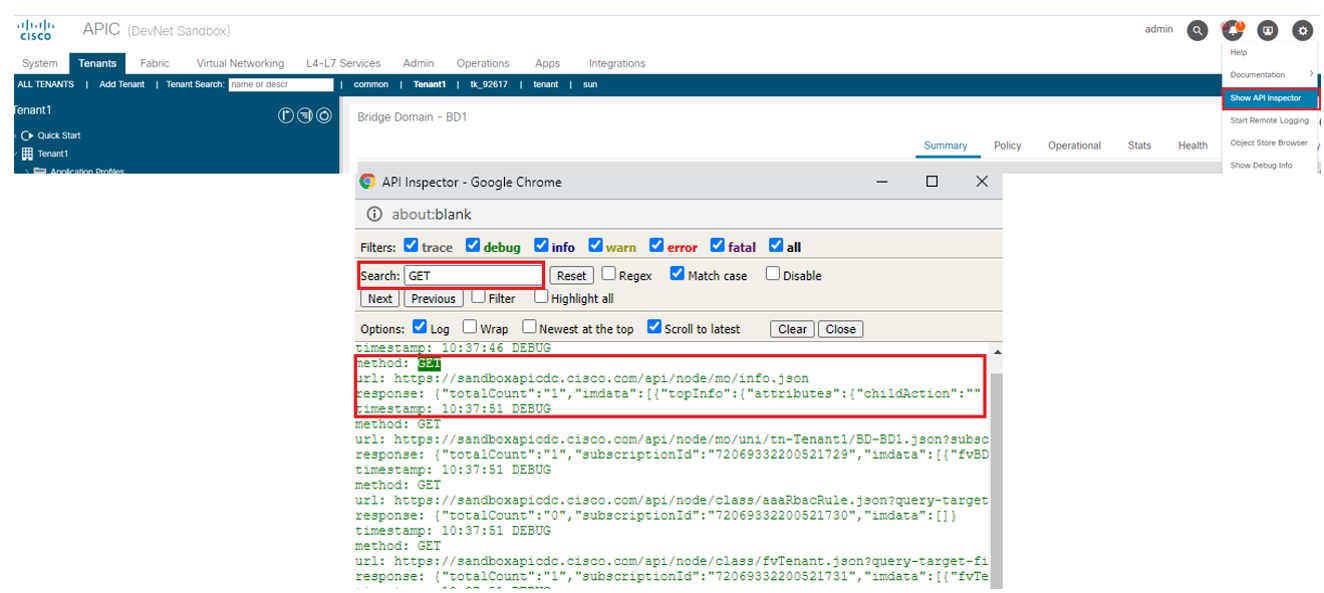Click the feedback screen icon
This screenshot has height=593, width=1324.
[1267, 30]
